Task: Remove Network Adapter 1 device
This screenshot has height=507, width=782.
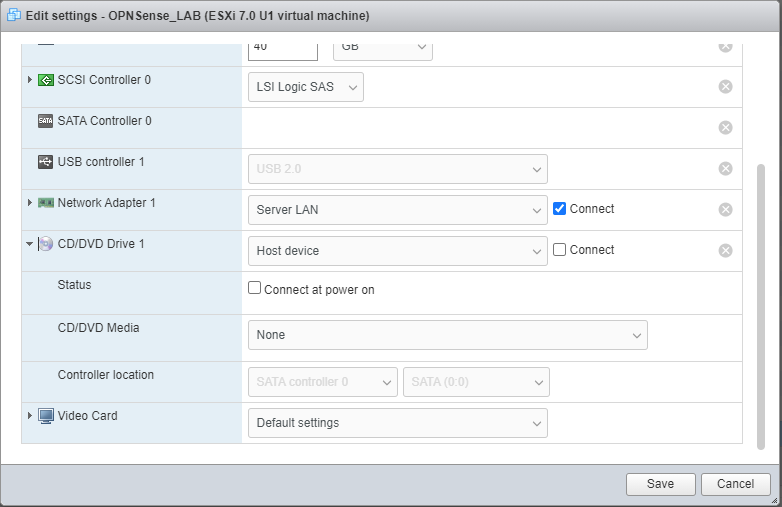Action: coord(725,209)
